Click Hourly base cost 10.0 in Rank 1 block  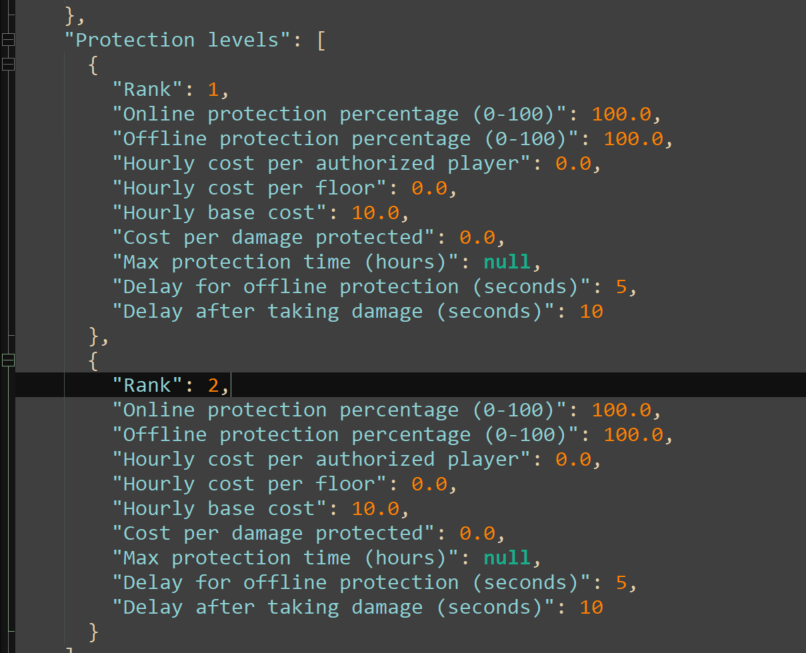[x=375, y=213]
